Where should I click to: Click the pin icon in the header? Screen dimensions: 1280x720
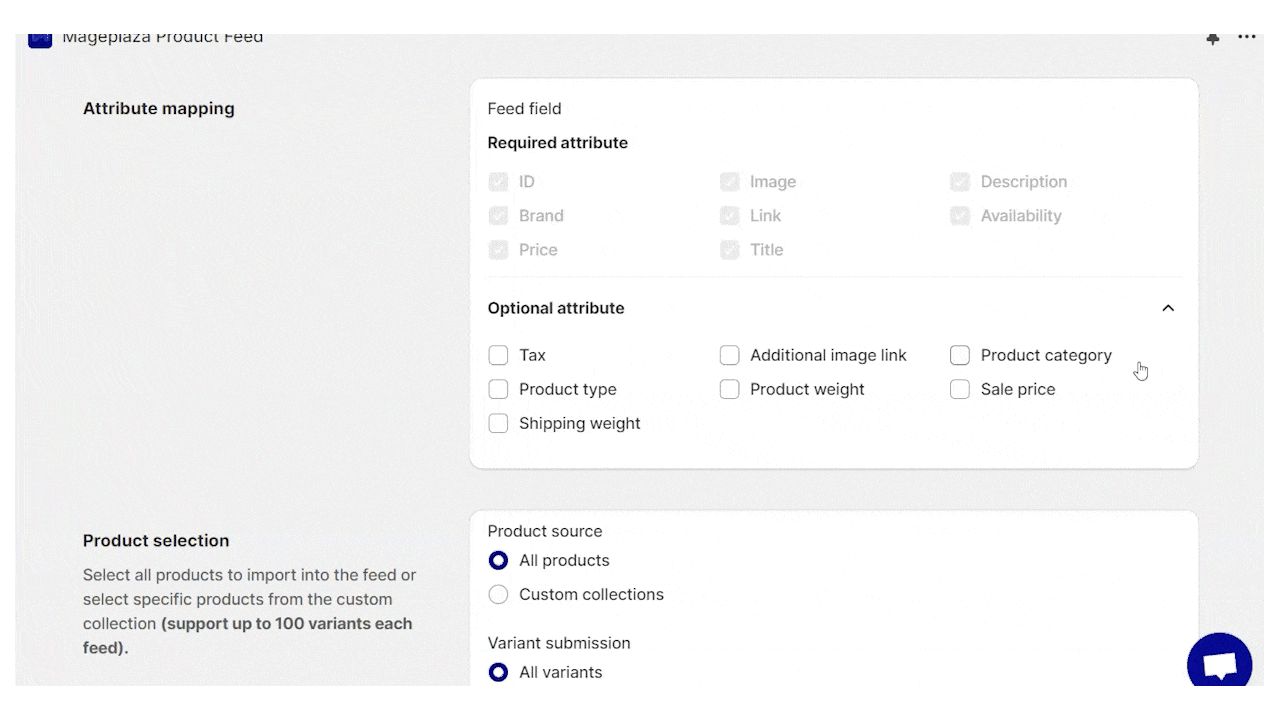[x=1213, y=39]
